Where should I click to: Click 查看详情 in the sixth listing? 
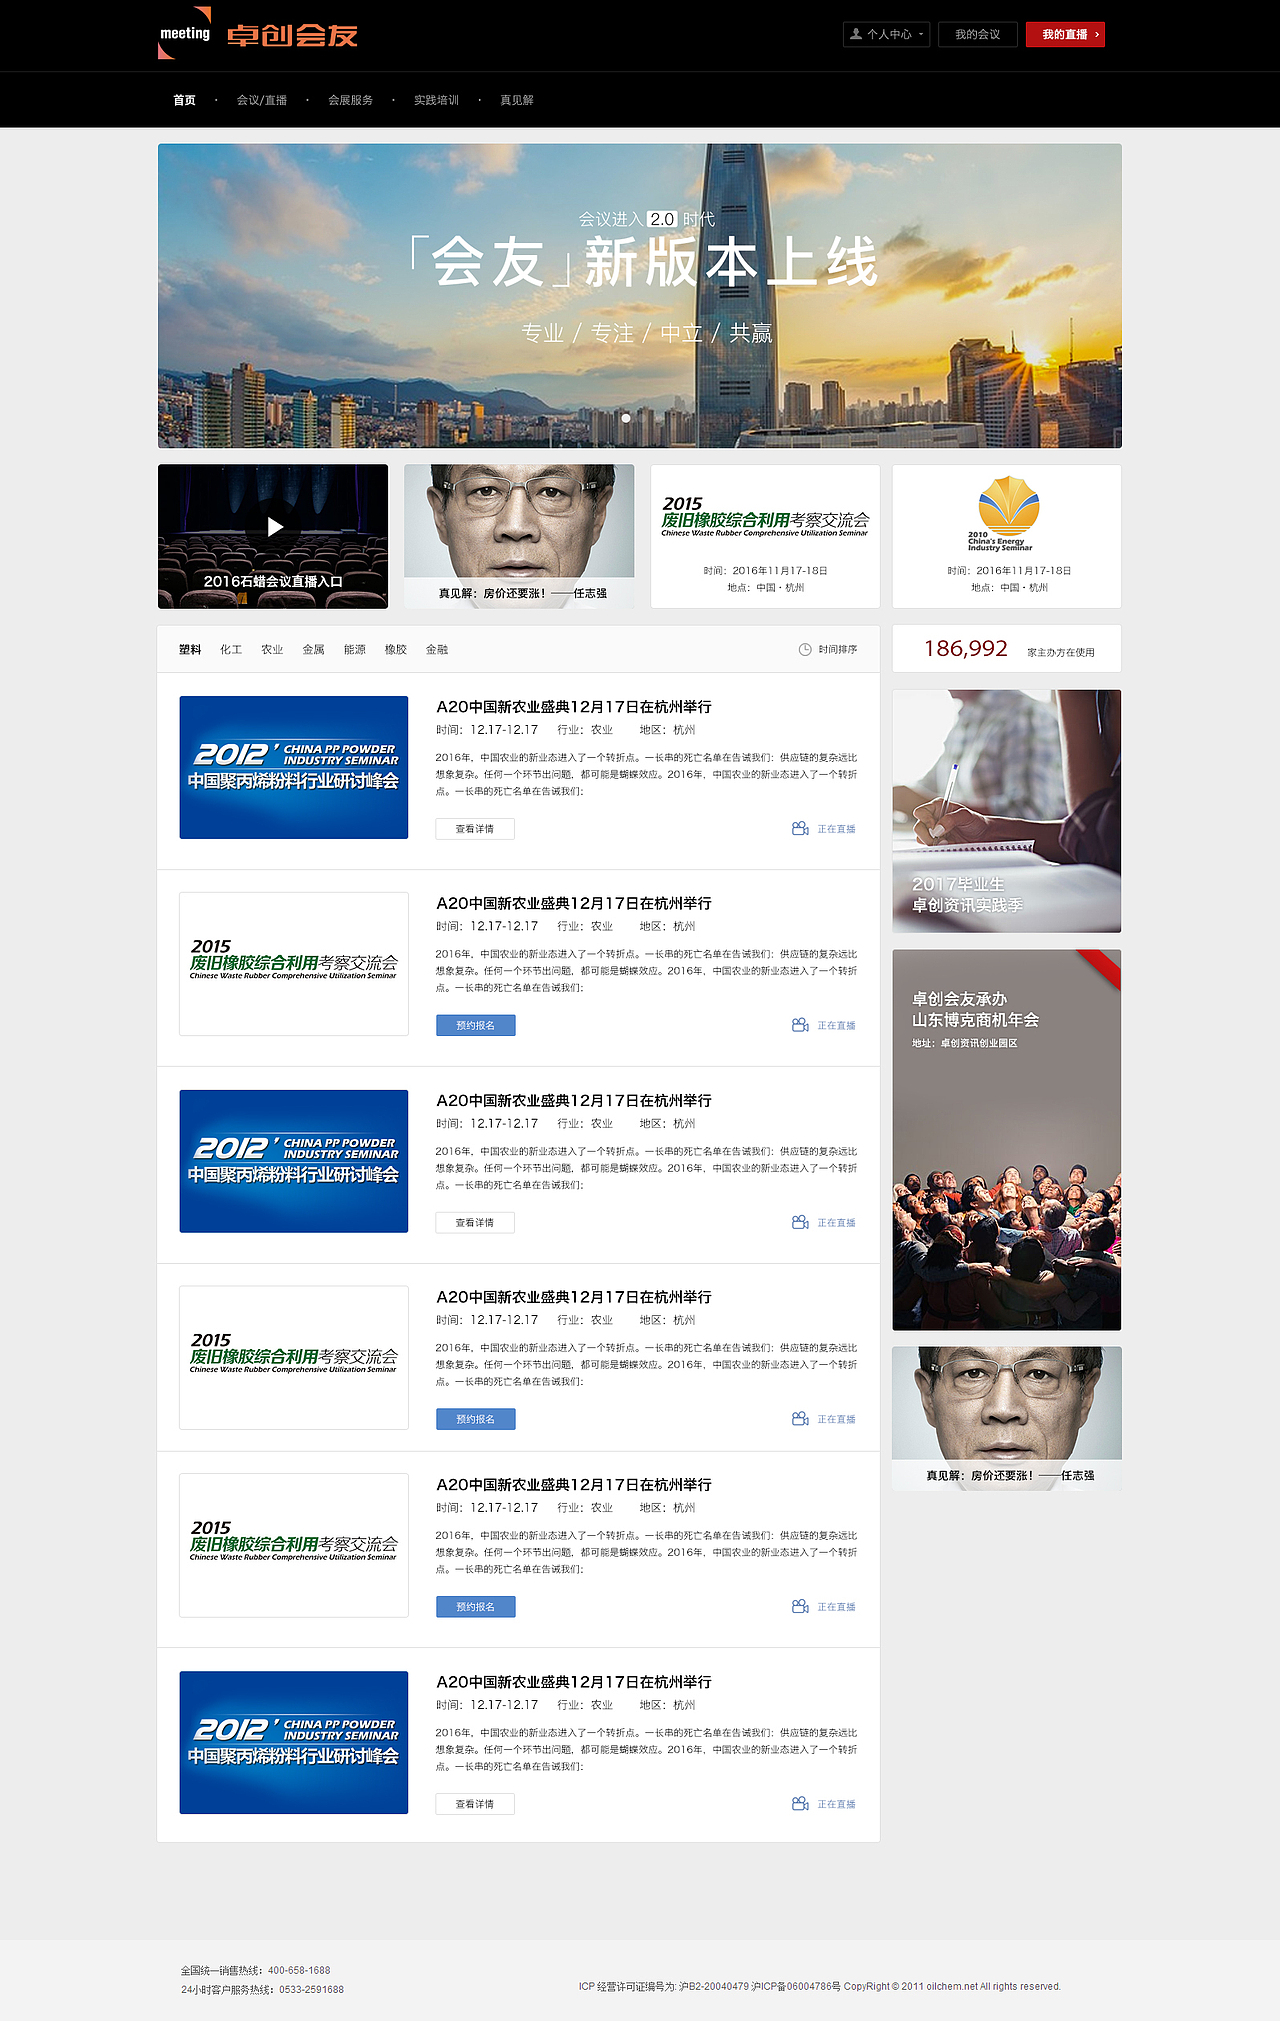[x=475, y=1804]
